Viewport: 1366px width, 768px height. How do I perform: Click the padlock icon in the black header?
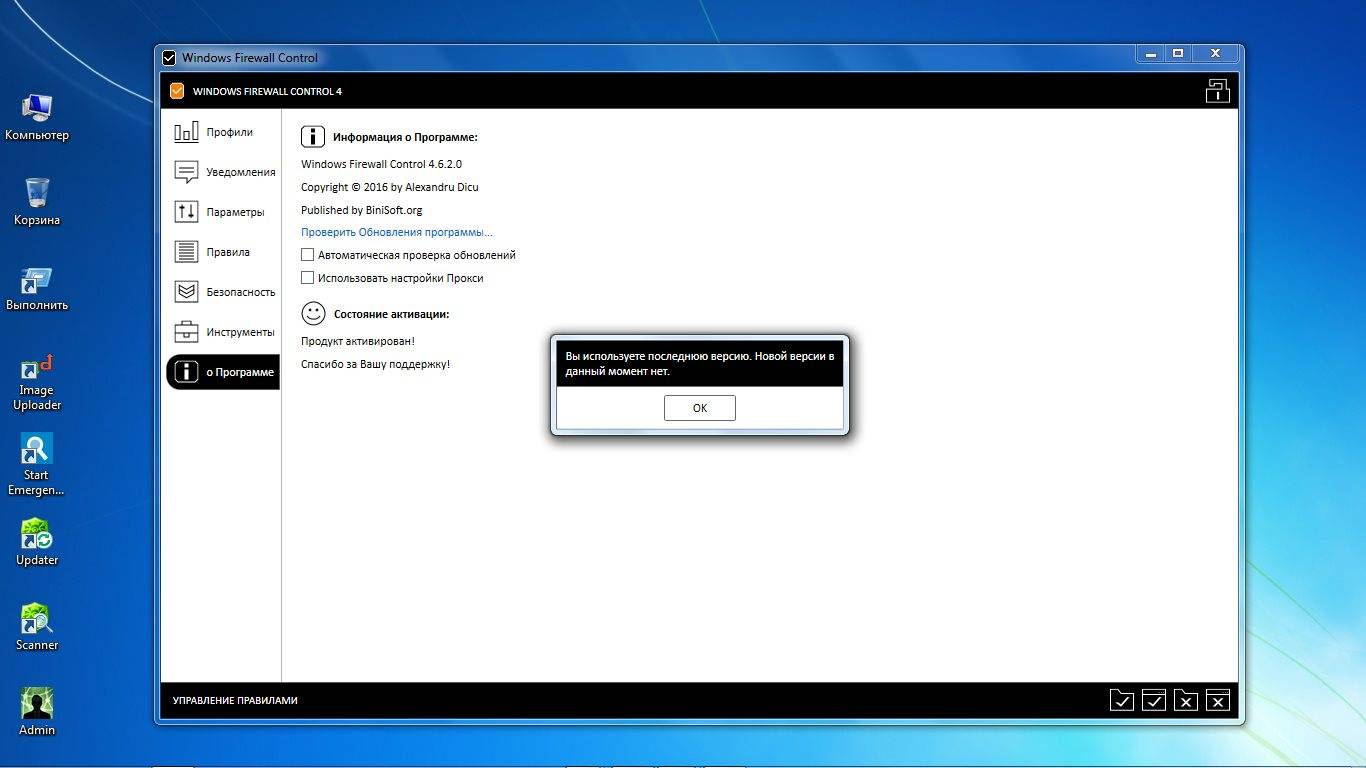(x=1217, y=91)
